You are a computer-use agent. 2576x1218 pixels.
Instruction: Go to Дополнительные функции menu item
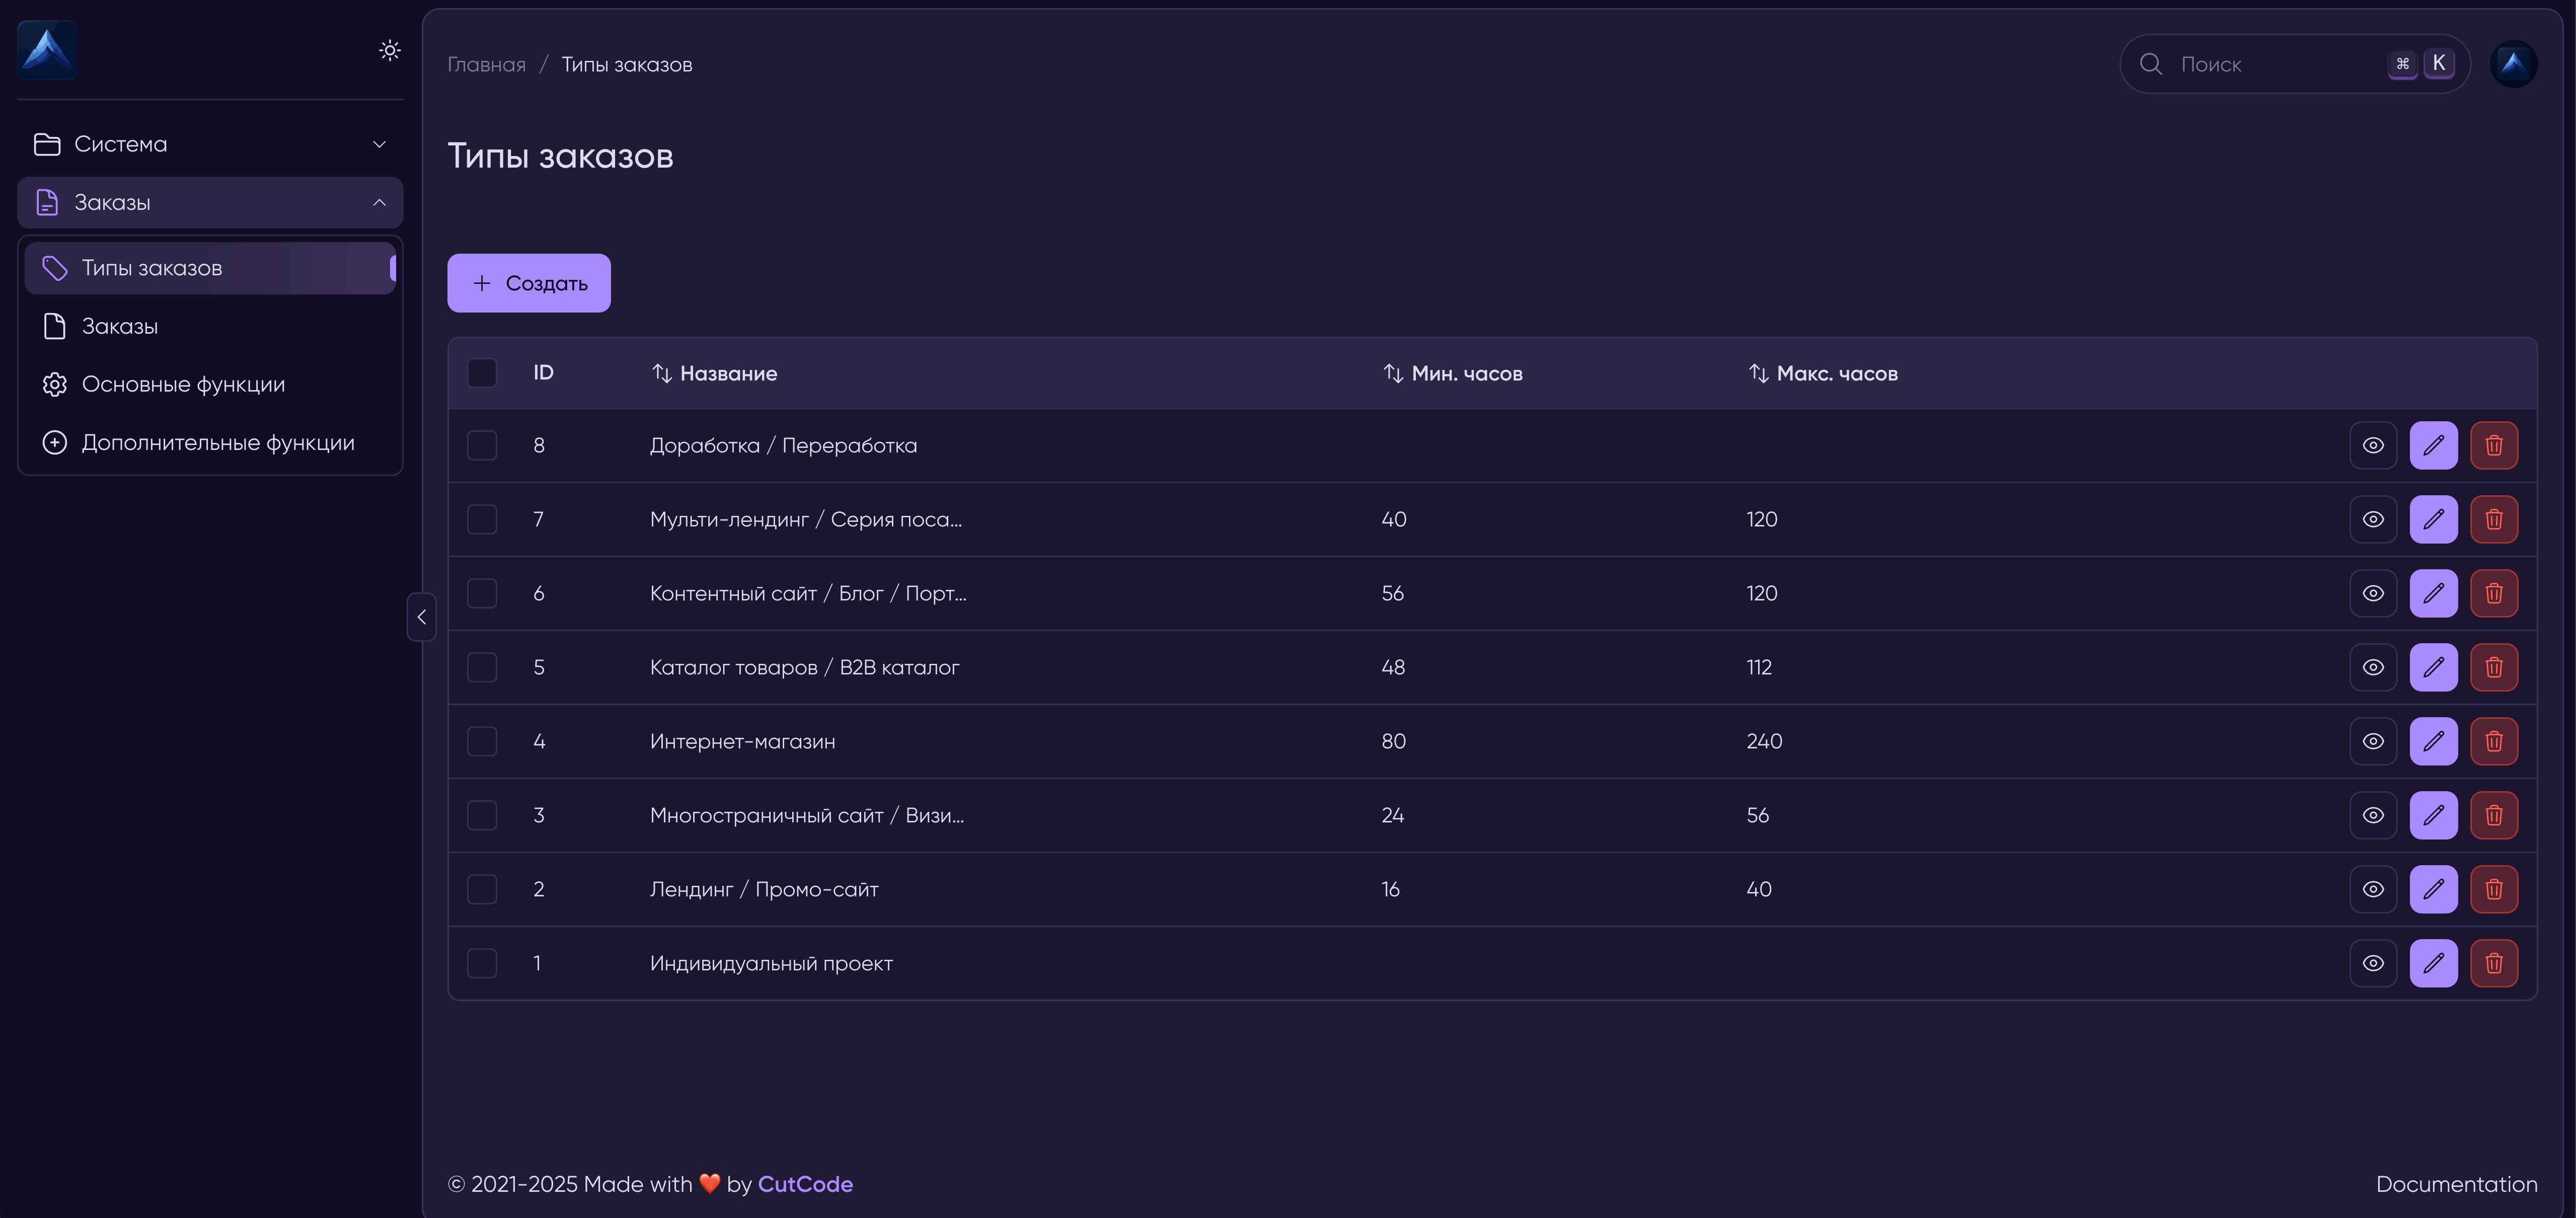218,442
